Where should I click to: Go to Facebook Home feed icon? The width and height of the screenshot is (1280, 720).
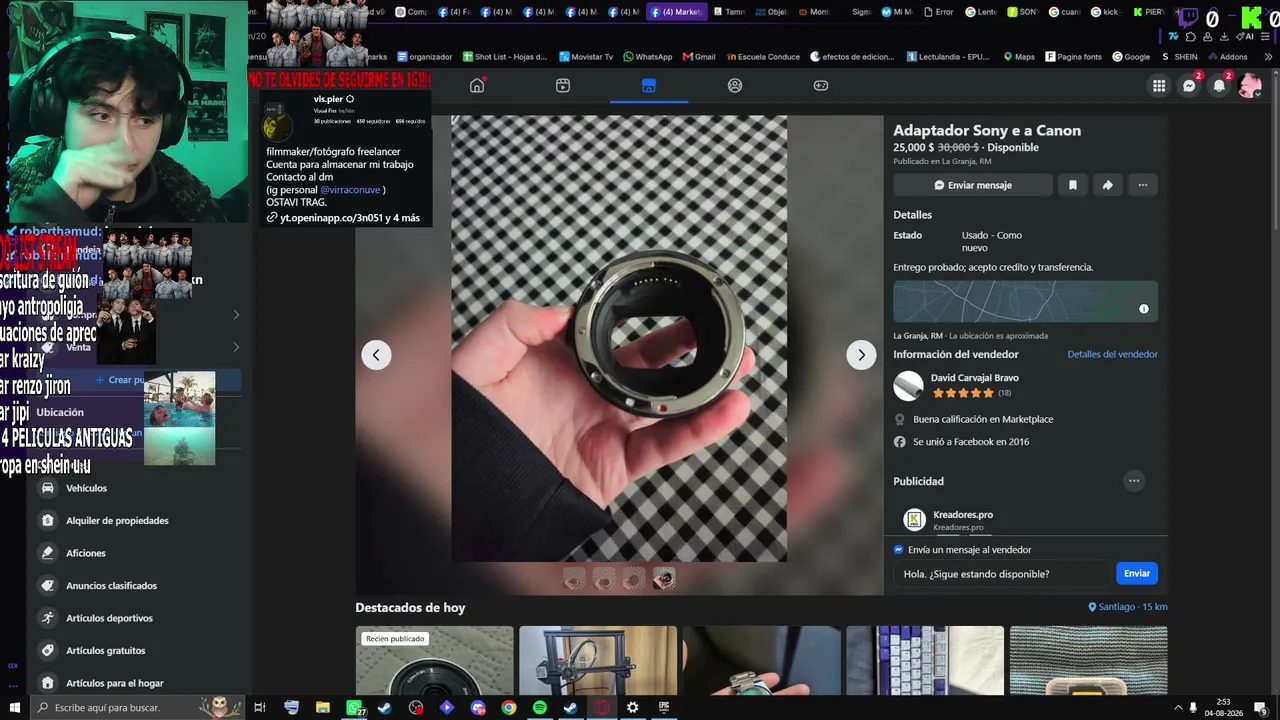coord(477,86)
